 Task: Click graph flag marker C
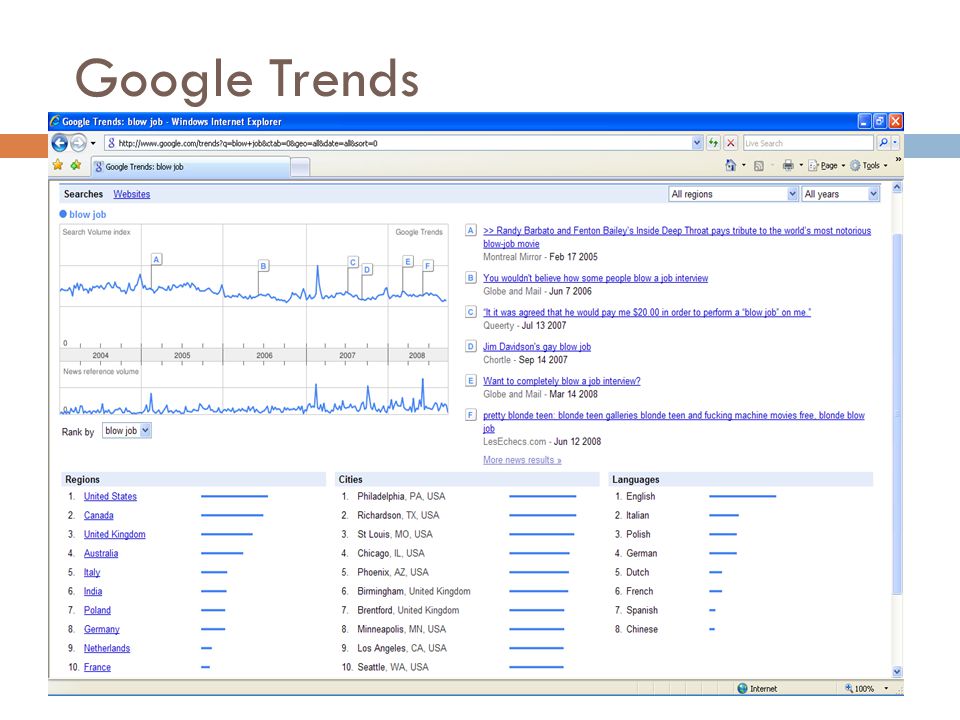pos(353,262)
